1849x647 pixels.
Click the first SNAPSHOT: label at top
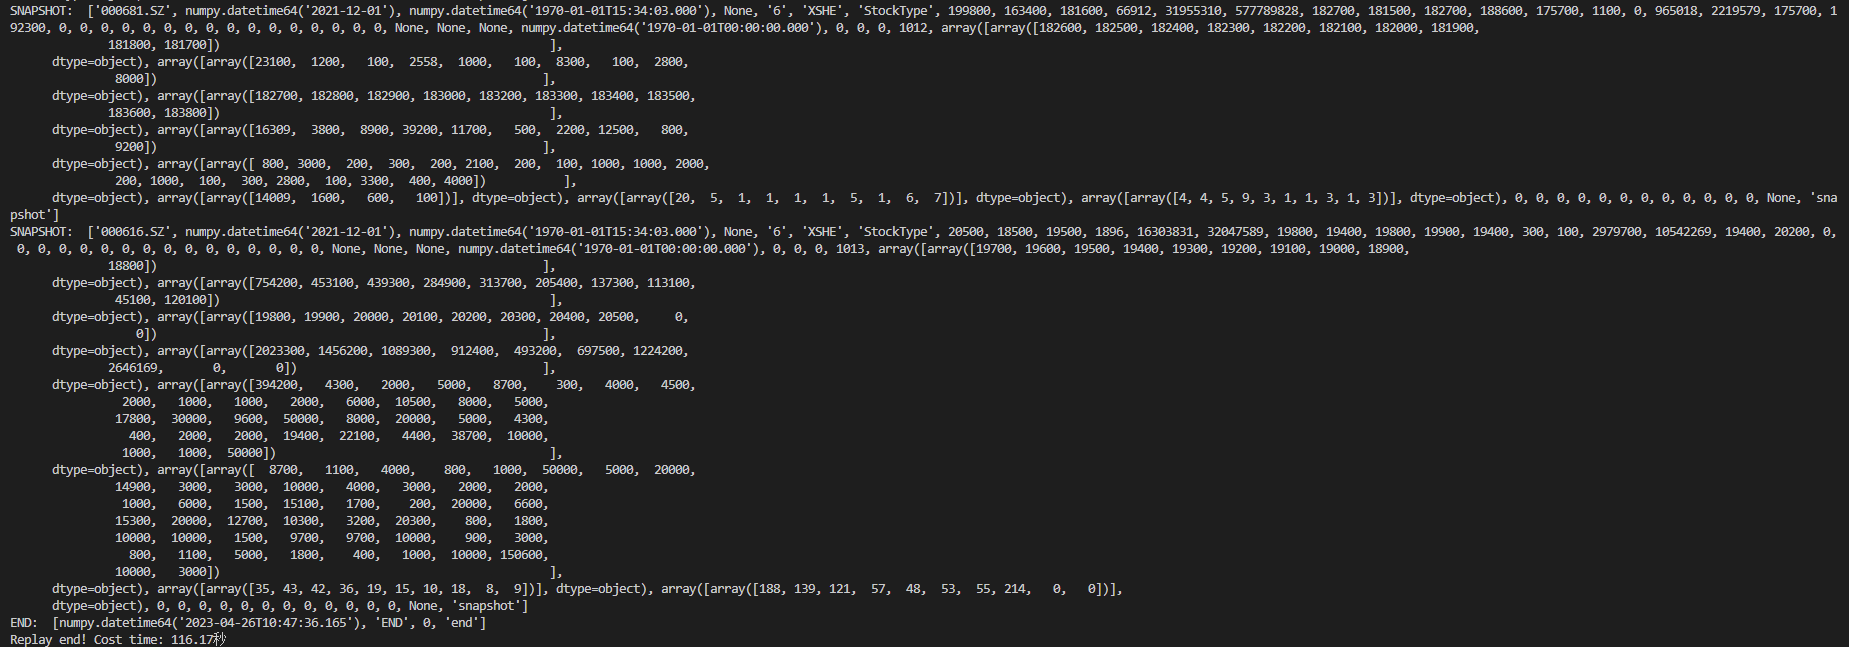pyautogui.click(x=41, y=11)
